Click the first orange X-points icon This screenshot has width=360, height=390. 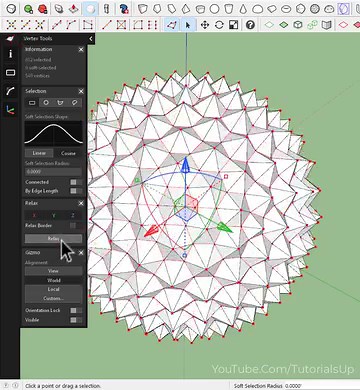[11, 25]
